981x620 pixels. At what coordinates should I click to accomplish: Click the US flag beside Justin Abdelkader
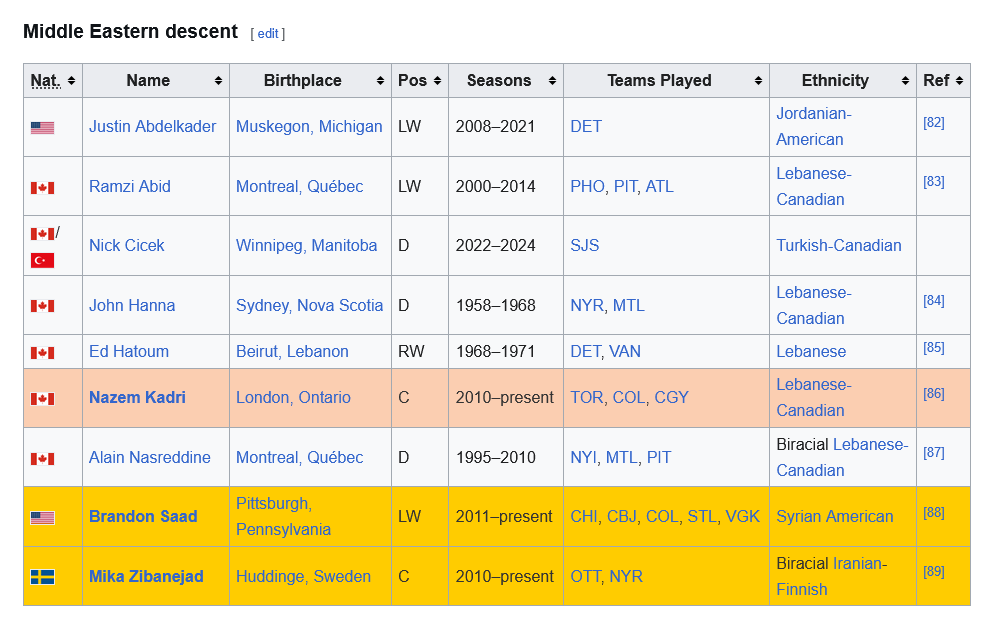43,128
